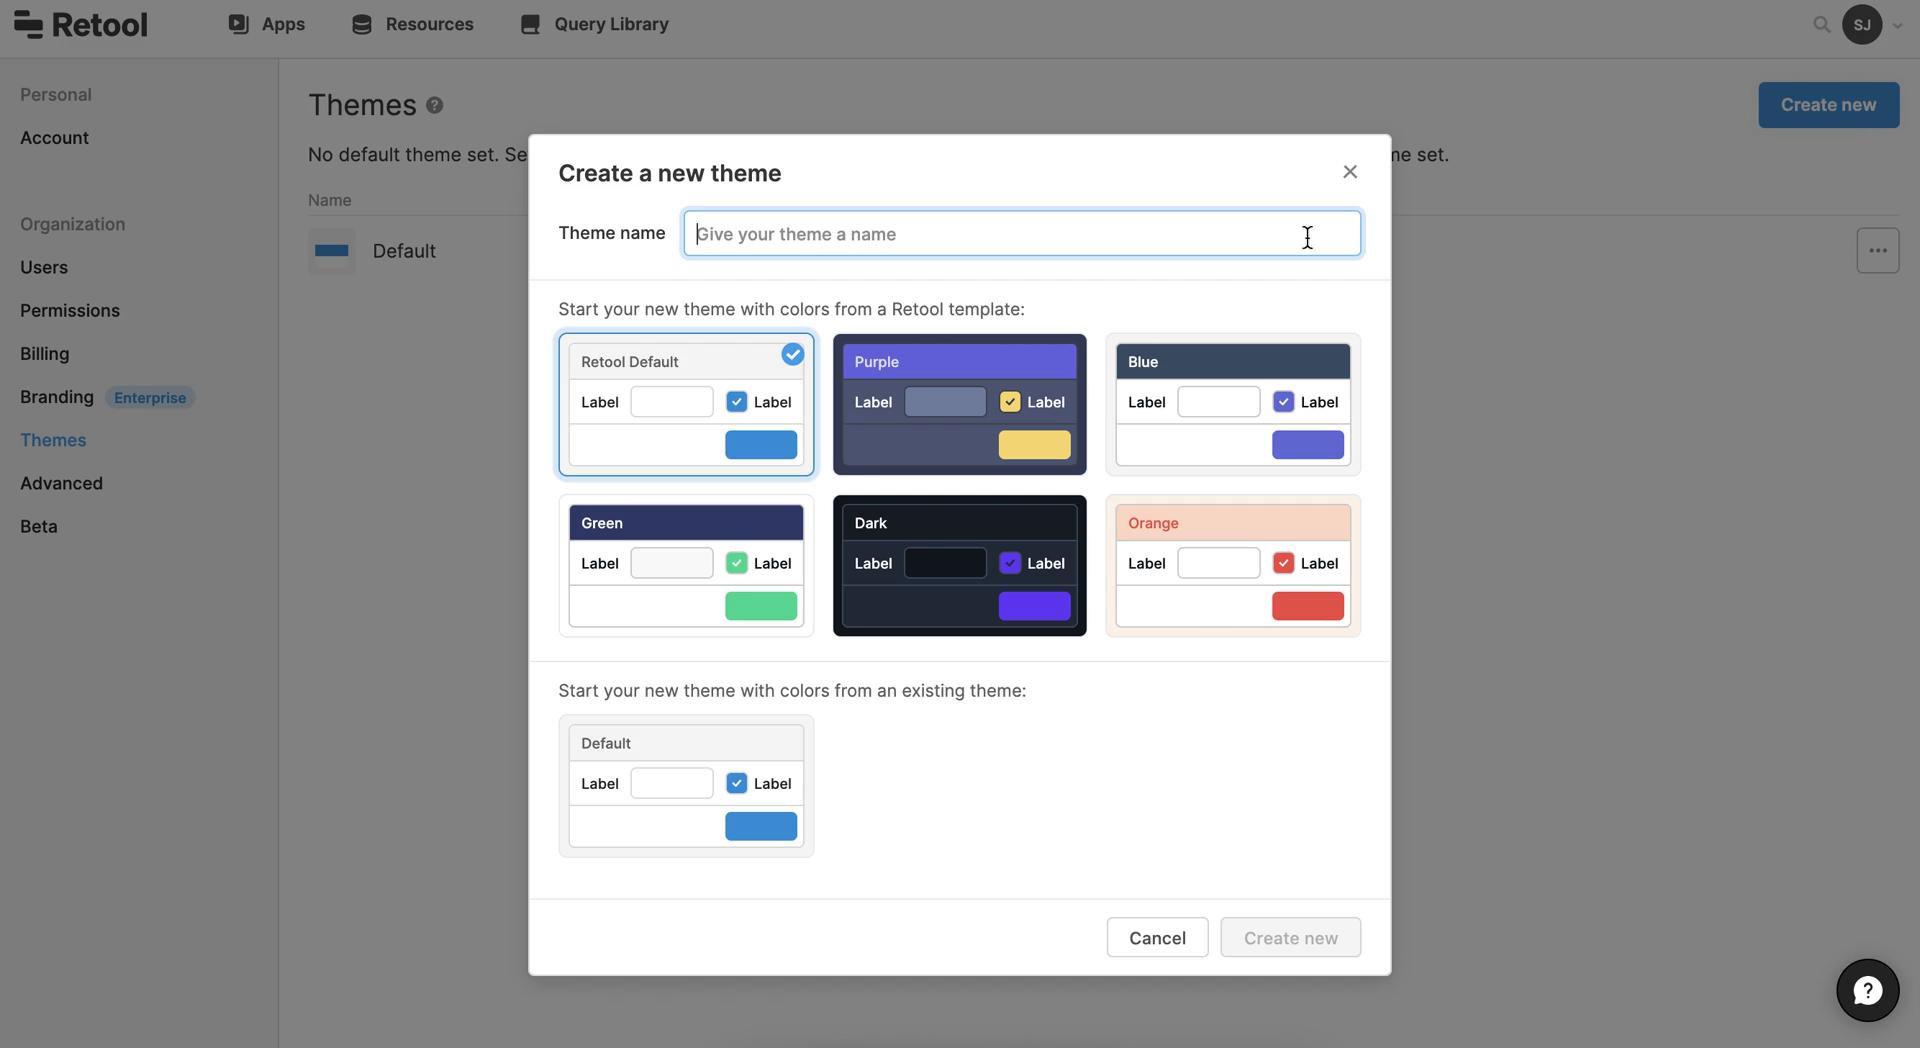Click the red checkbox in Orange preview
The width and height of the screenshot is (1920, 1048).
pos(1283,563)
